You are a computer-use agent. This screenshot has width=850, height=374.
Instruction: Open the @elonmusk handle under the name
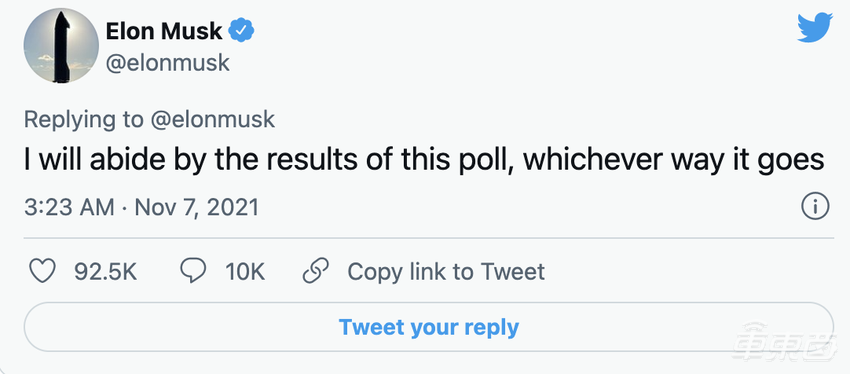pyautogui.click(x=168, y=63)
